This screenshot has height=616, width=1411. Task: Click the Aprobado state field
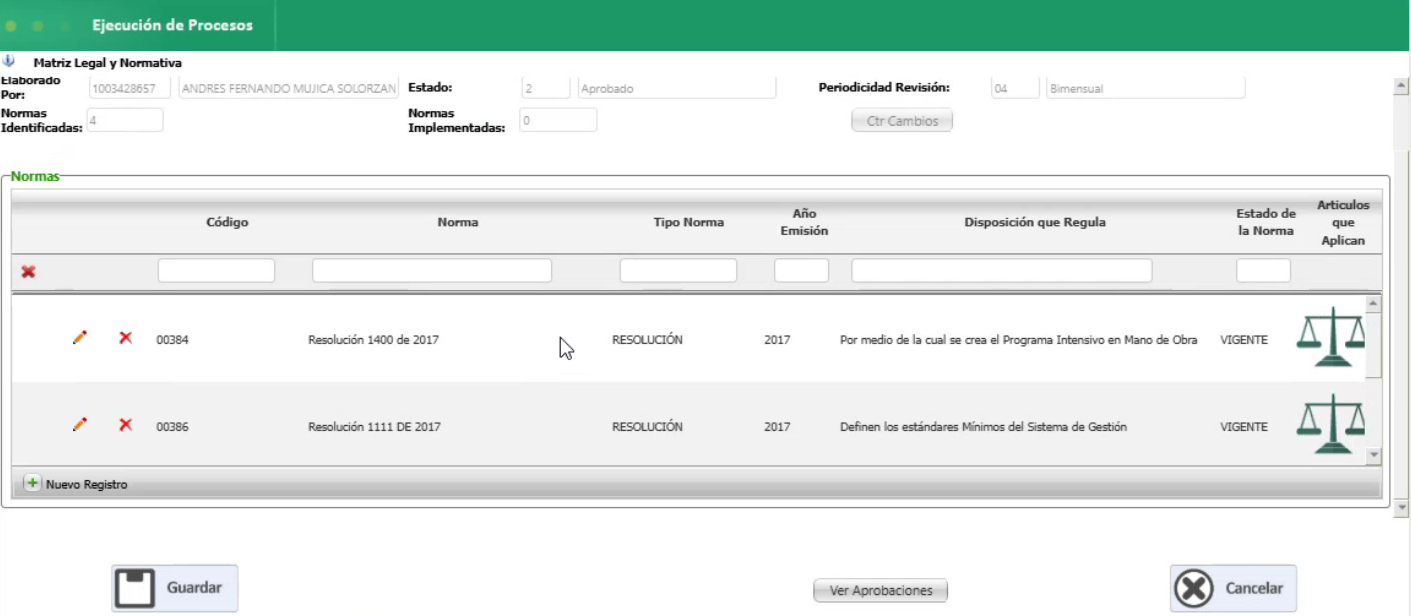coord(677,88)
